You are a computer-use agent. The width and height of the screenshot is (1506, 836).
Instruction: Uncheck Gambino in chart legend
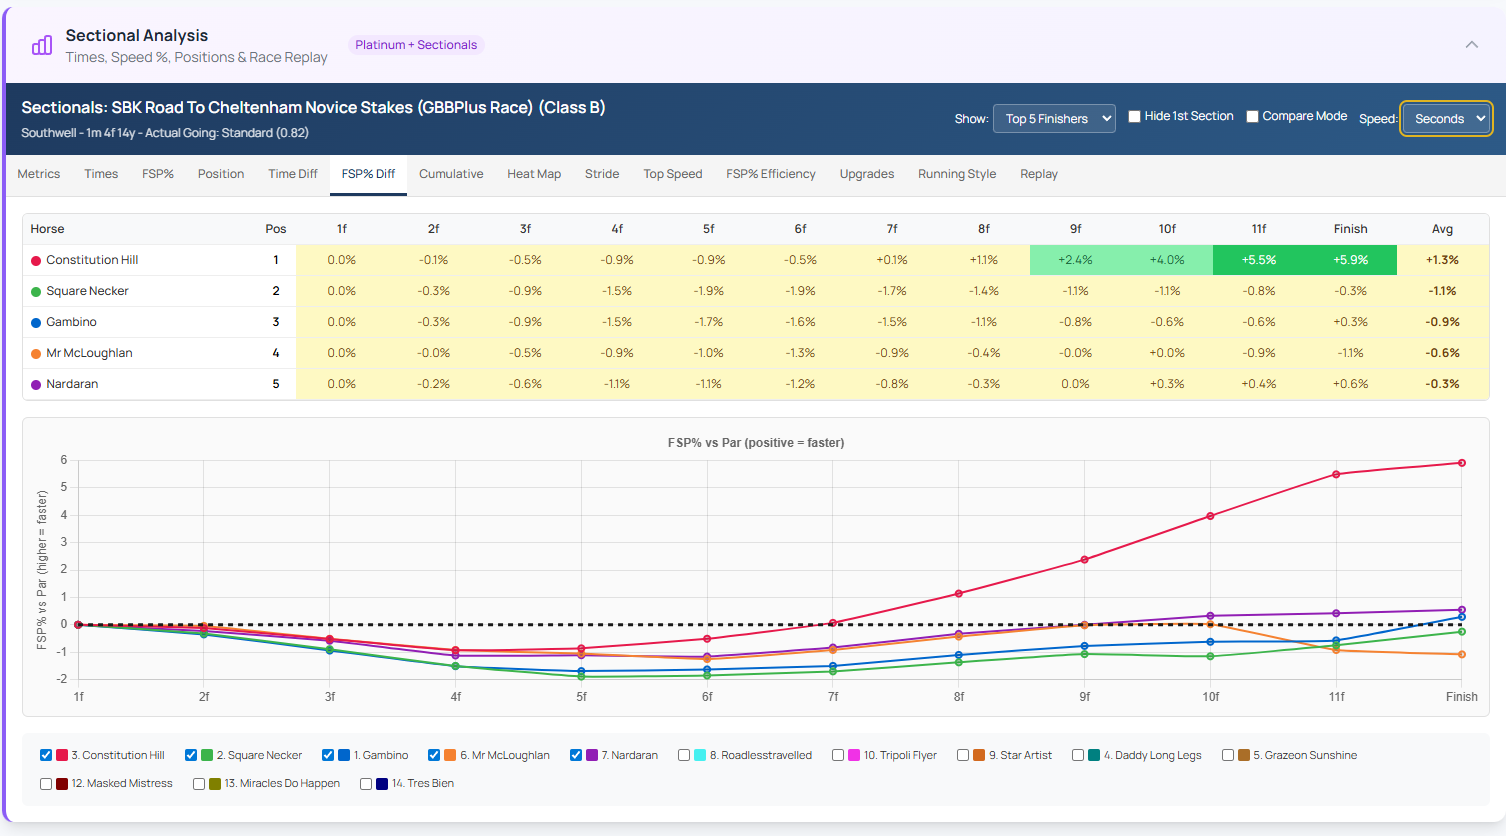[328, 755]
